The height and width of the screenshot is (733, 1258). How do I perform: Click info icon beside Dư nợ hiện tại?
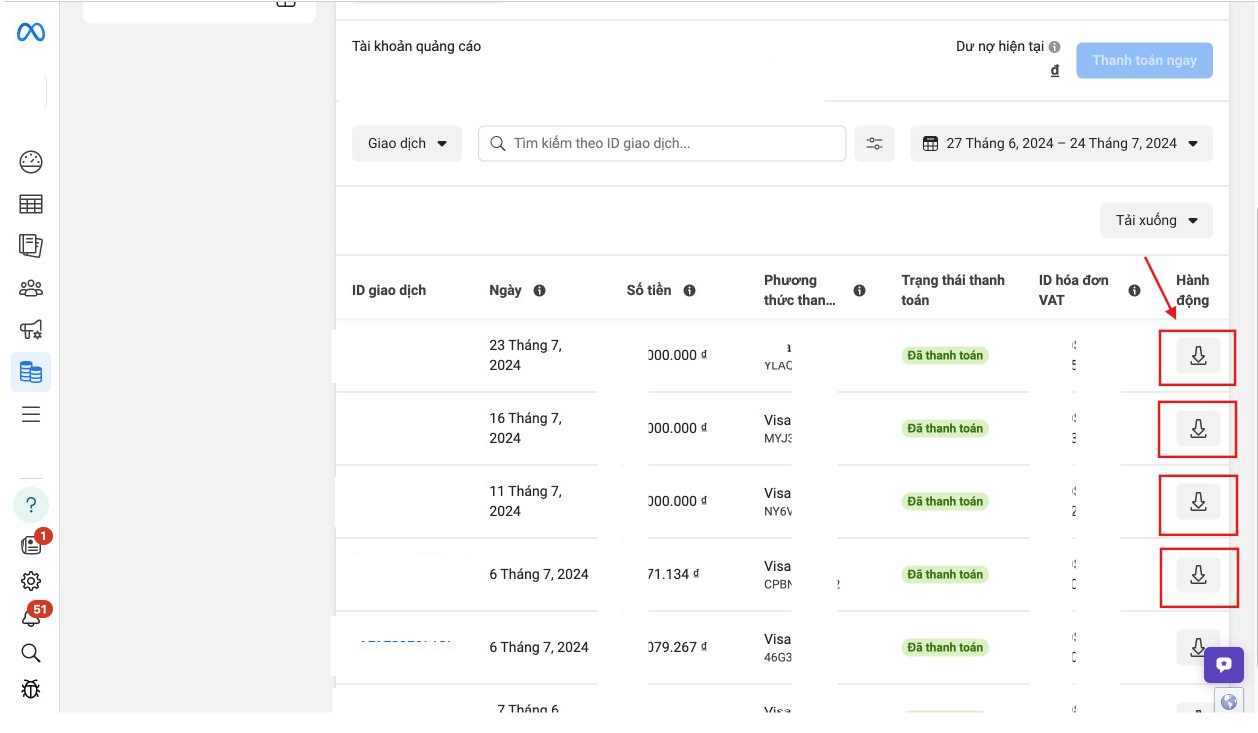pyautogui.click(x=1055, y=47)
